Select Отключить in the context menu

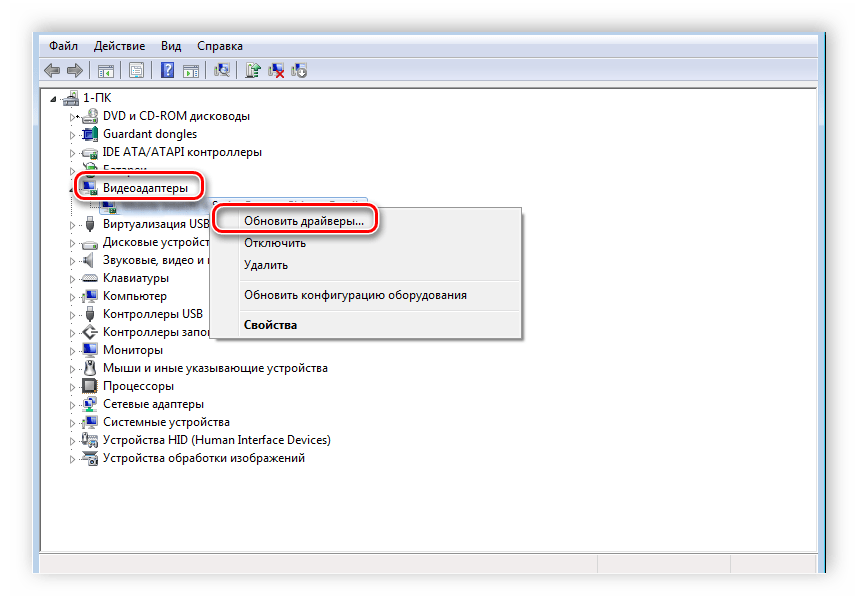tap(275, 243)
